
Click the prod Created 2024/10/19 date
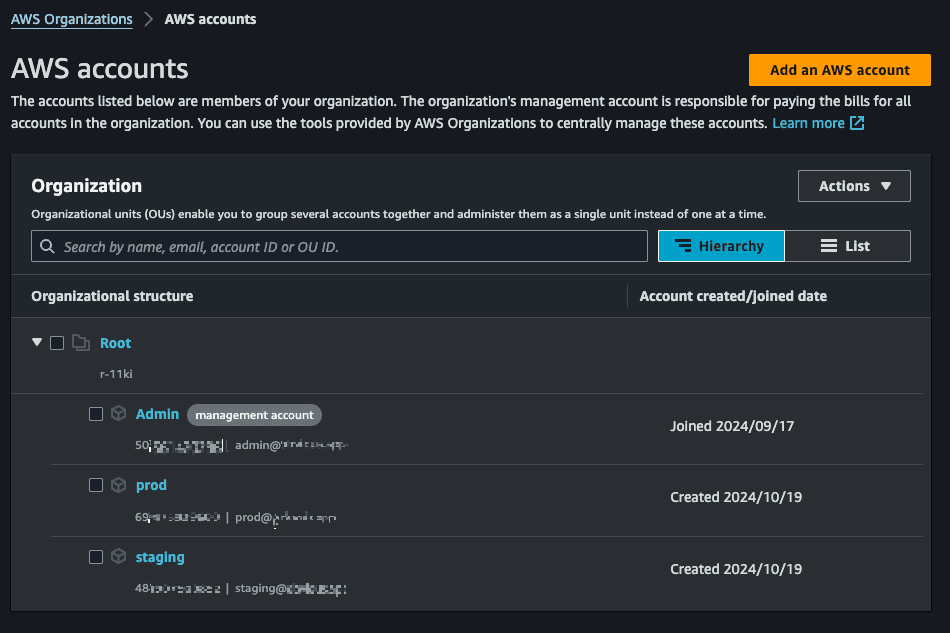[x=736, y=497]
